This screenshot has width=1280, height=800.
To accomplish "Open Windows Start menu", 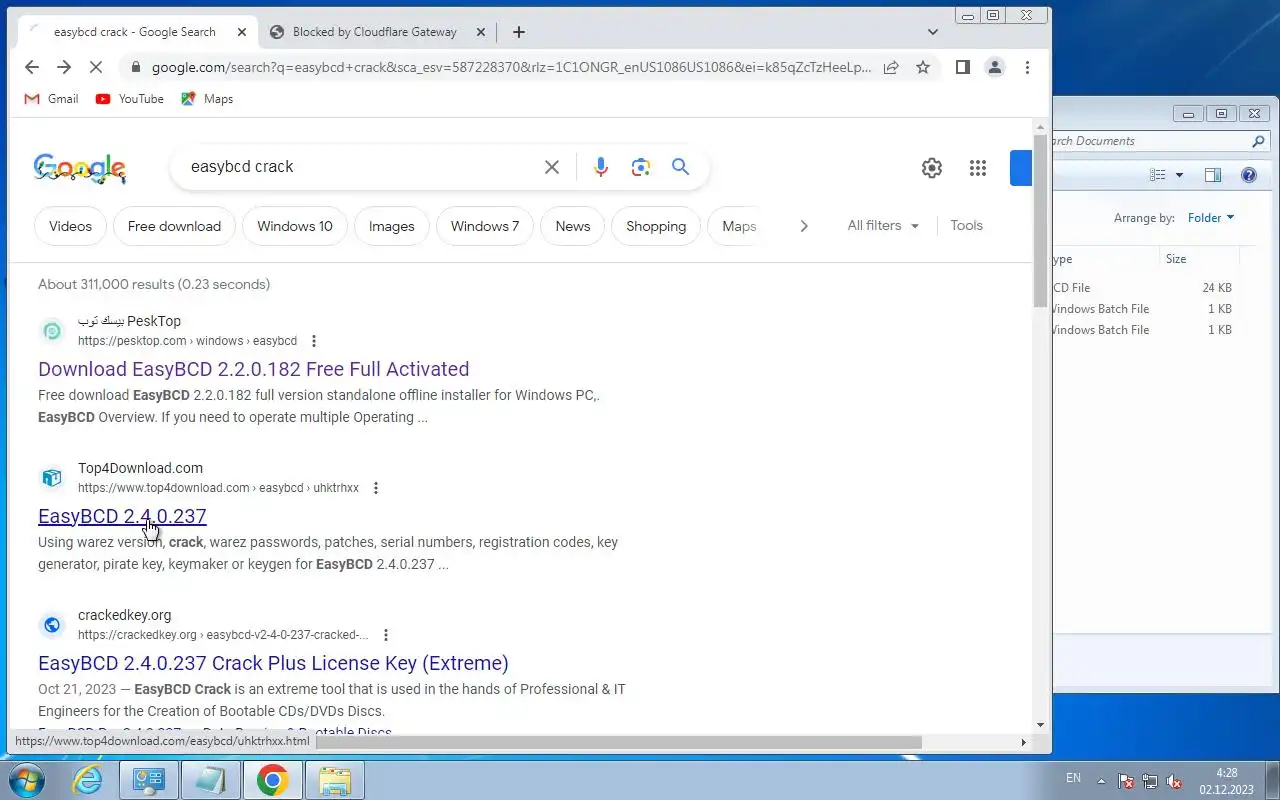I will click(x=25, y=780).
